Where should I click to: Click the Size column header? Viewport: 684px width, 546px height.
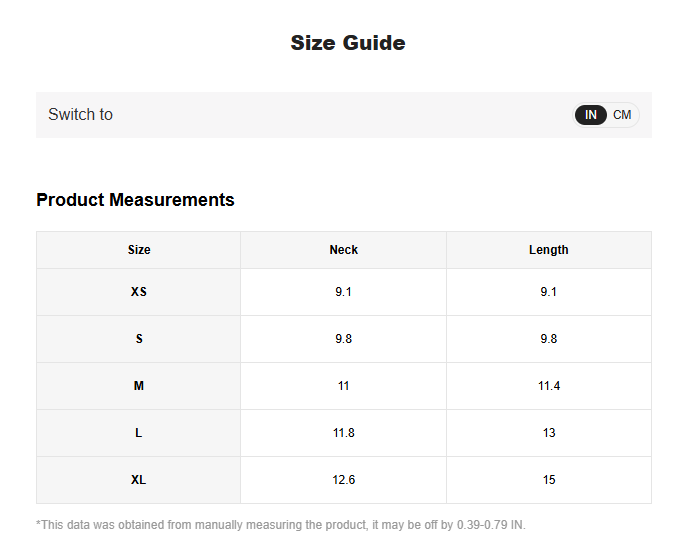tap(139, 250)
